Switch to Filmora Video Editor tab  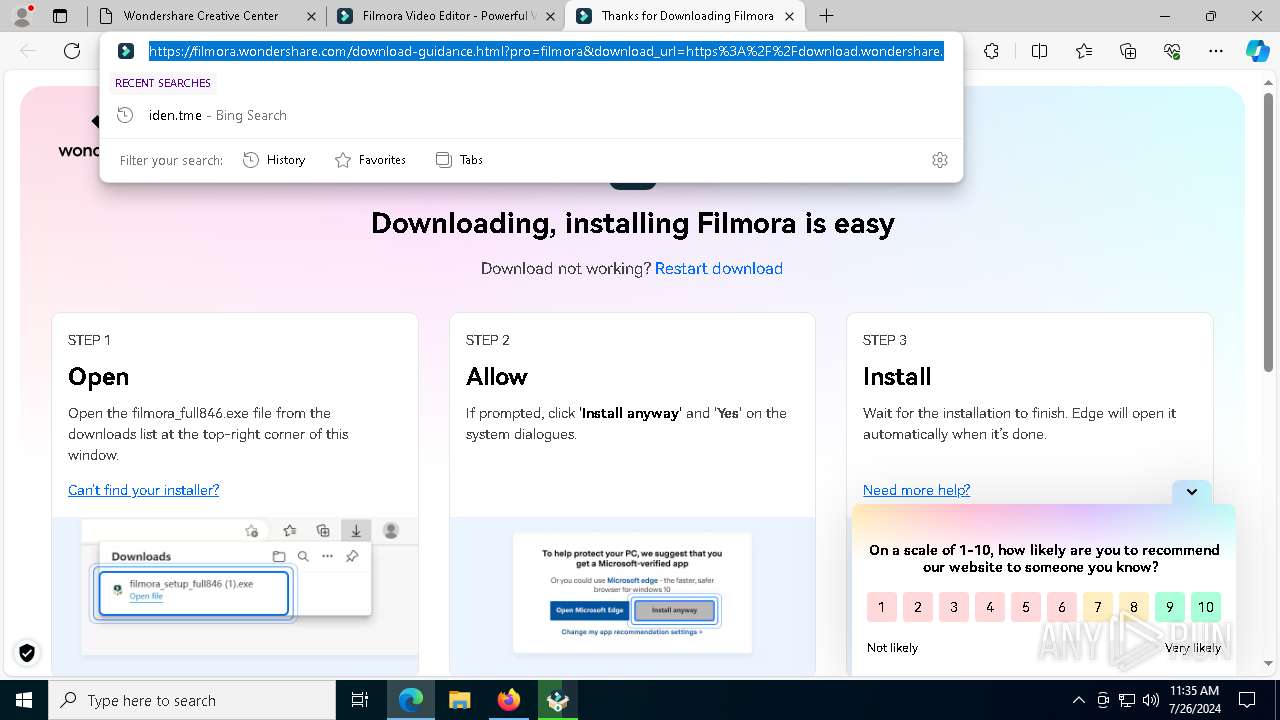click(445, 16)
